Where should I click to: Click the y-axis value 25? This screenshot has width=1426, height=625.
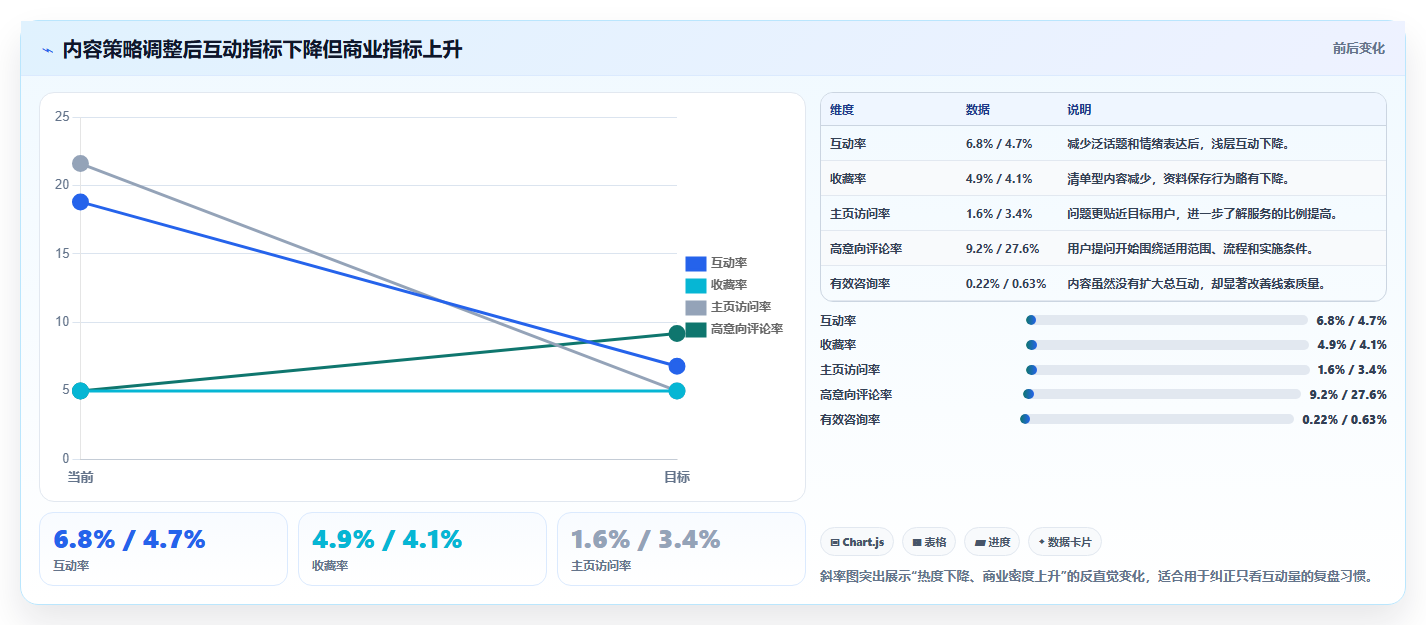click(x=62, y=117)
